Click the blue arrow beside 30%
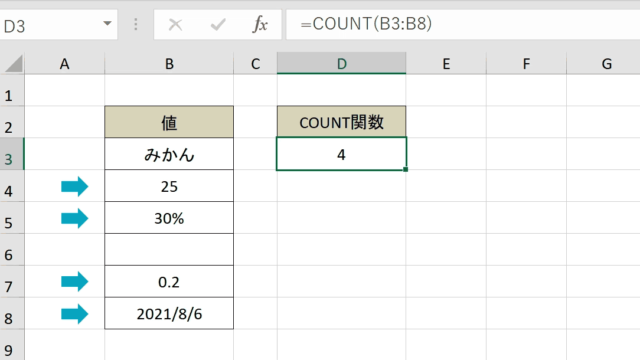 point(75,218)
